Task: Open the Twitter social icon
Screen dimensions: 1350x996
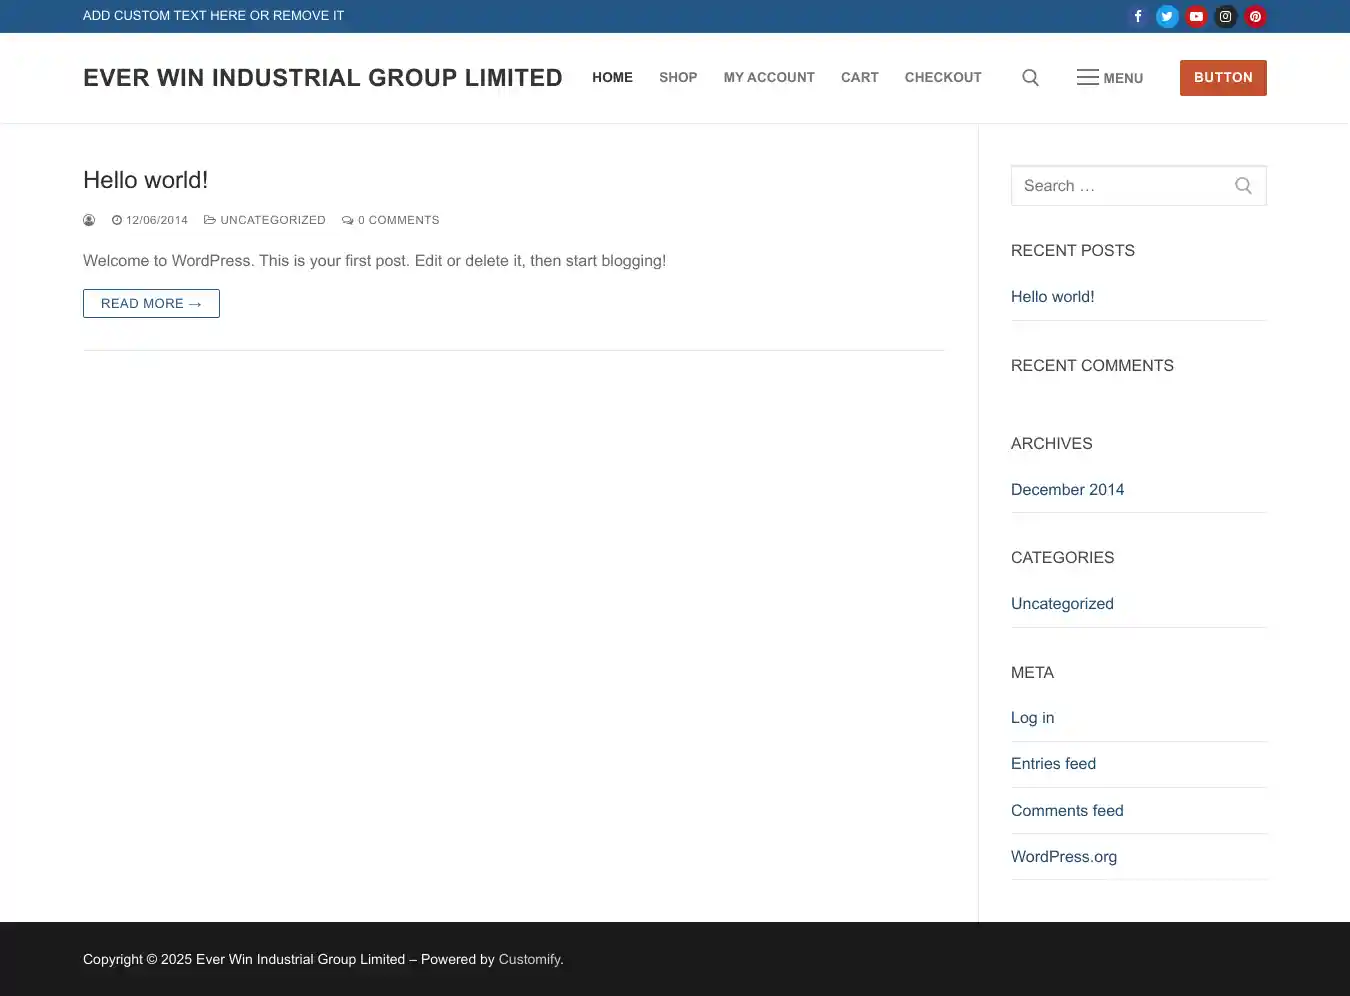Action: click(x=1167, y=16)
